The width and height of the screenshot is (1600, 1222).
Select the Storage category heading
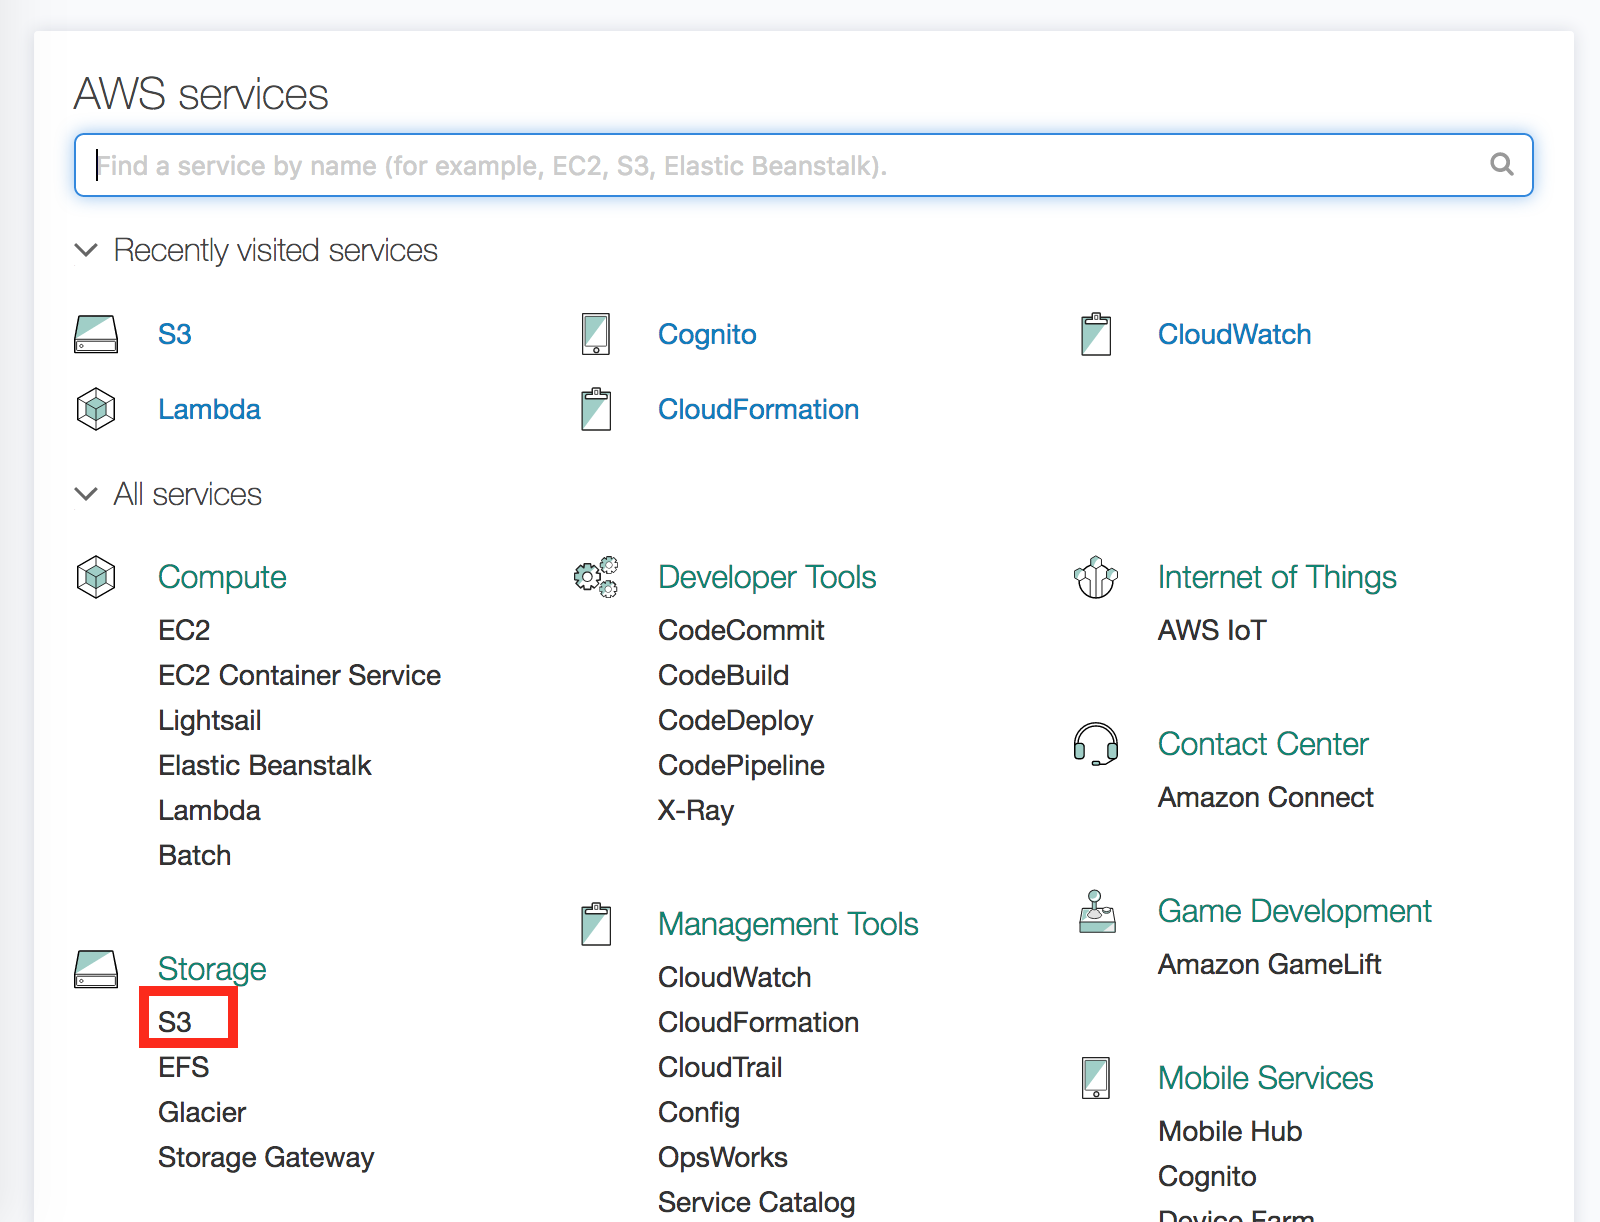pos(212,969)
